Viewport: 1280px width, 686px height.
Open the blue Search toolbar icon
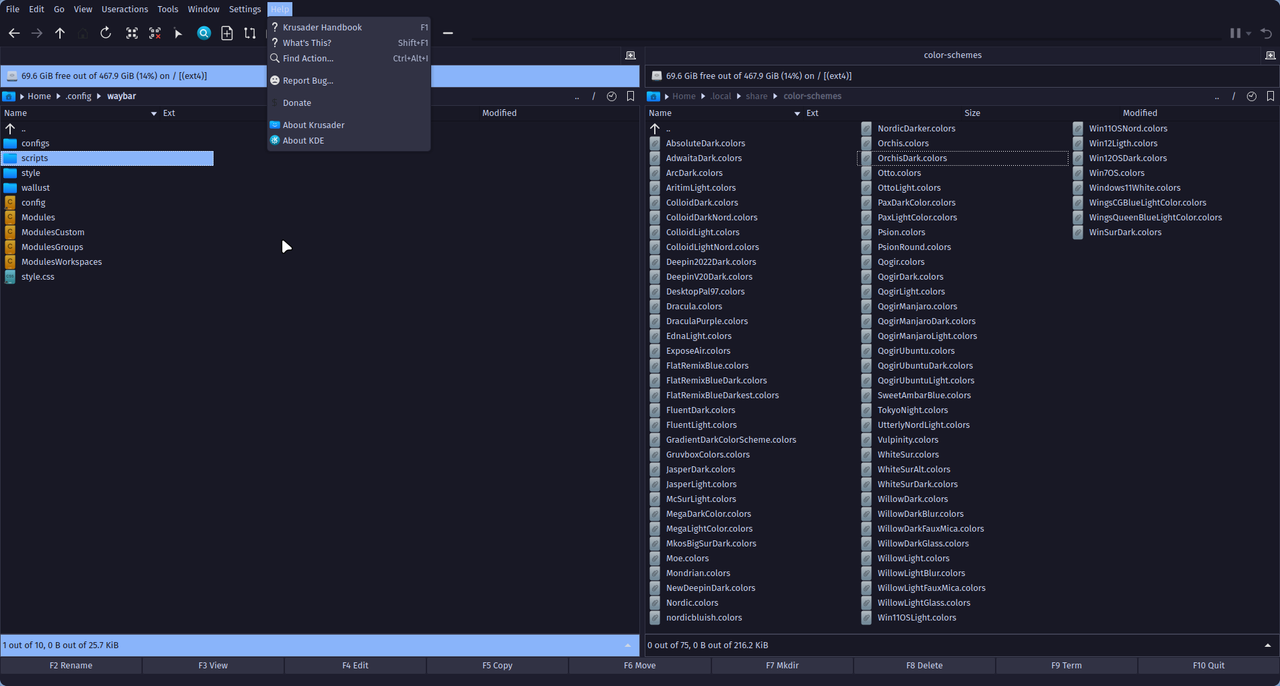[204, 33]
